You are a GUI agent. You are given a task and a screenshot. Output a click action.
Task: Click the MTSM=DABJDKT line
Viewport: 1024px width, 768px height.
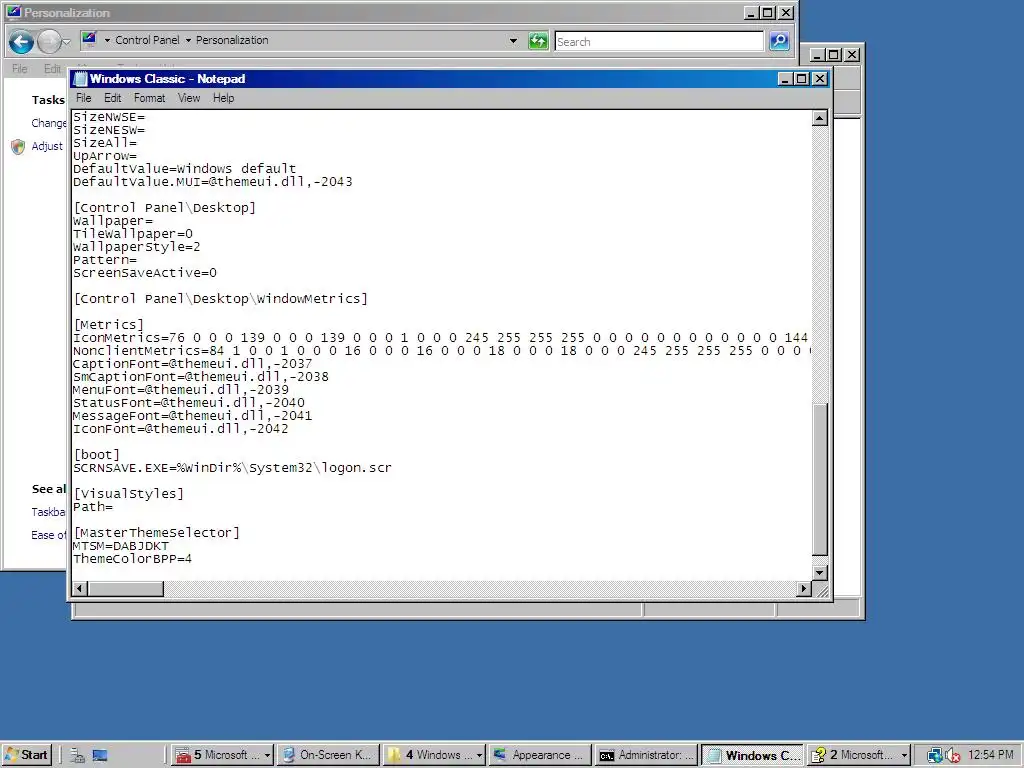point(120,546)
